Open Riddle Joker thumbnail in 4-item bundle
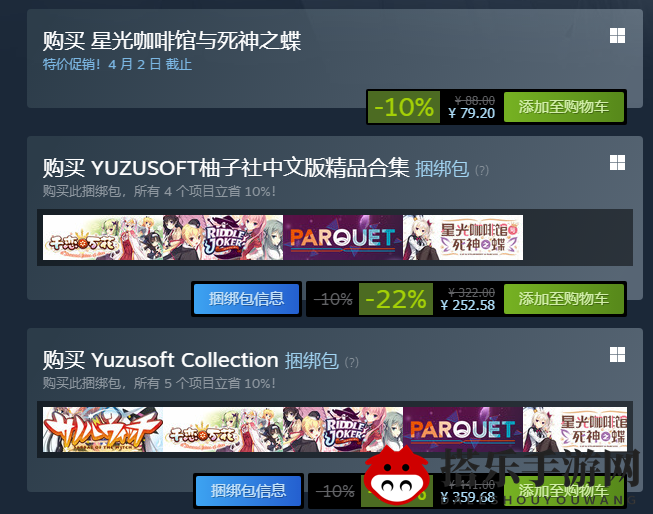This screenshot has width=653, height=514. point(223,237)
